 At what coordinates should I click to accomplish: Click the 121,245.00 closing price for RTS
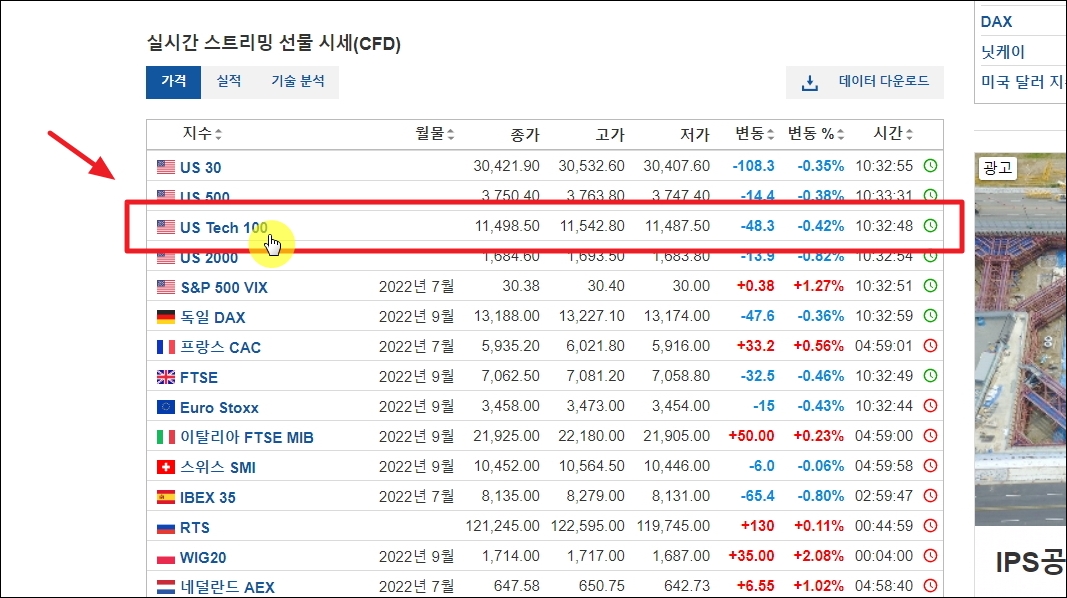(502, 526)
